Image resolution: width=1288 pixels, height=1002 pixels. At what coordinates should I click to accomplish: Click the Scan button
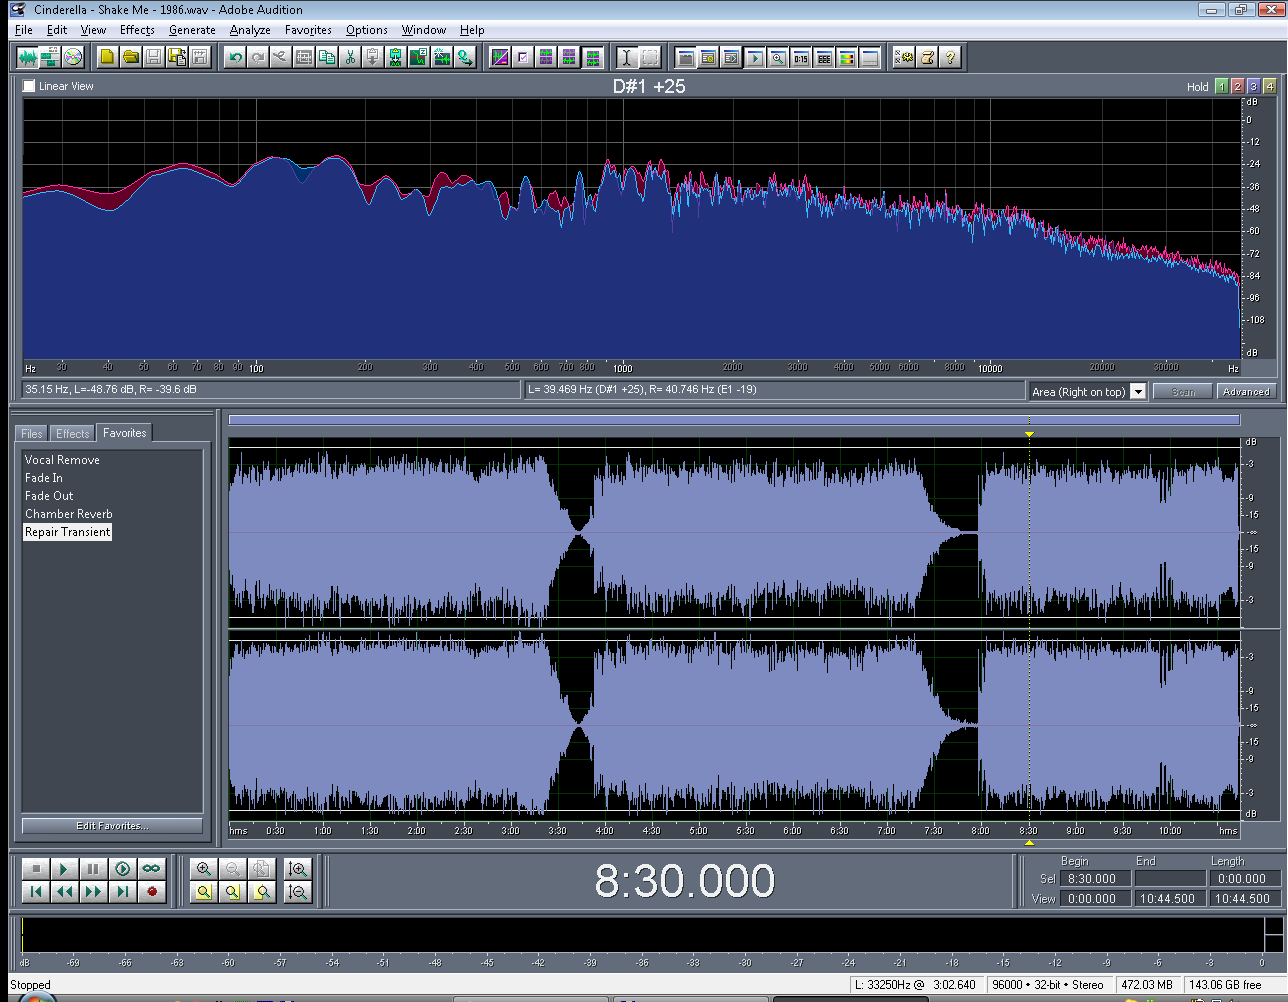pos(1183,391)
